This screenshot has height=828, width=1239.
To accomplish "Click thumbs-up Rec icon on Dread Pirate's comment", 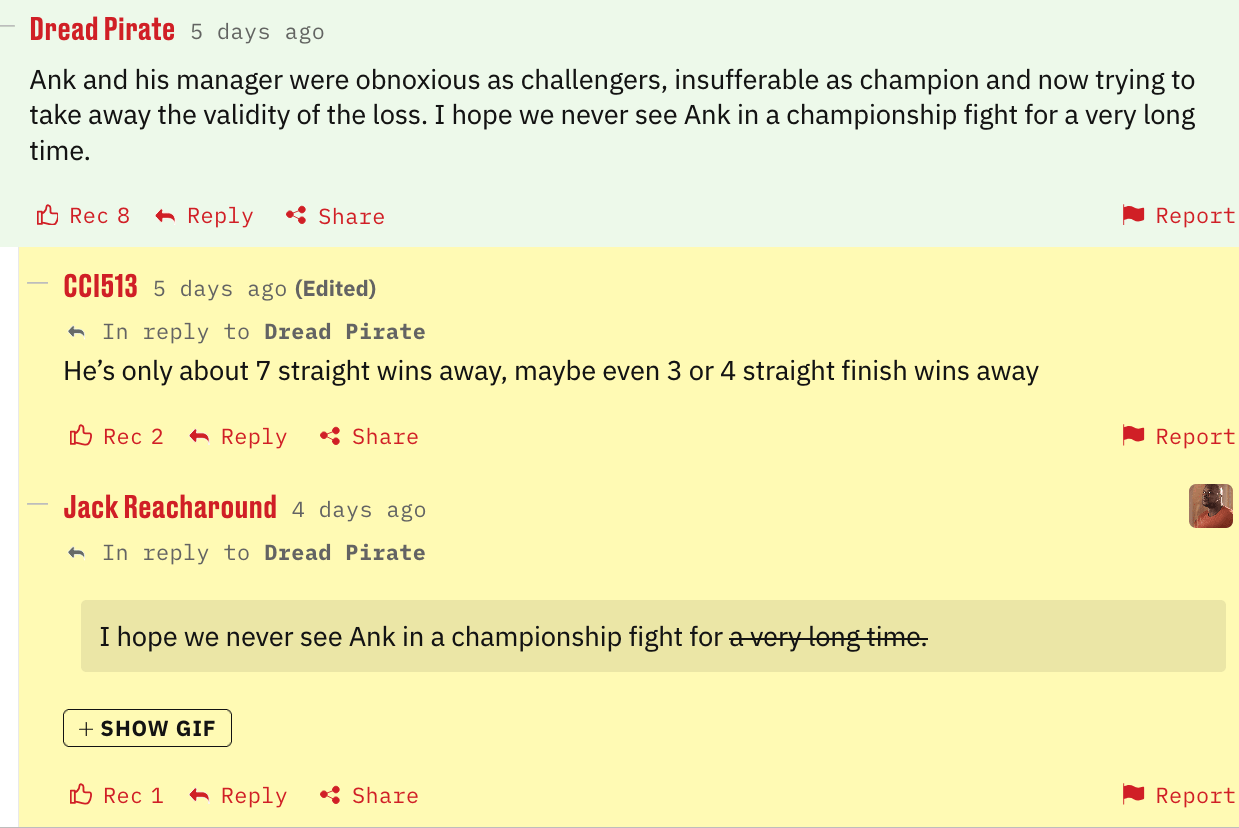I will click(47, 216).
